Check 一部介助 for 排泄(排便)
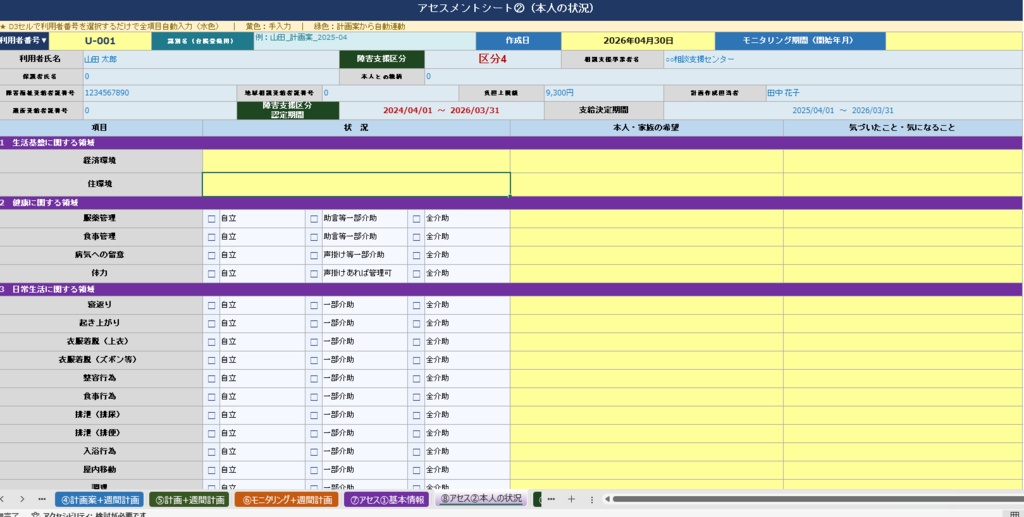Image resolution: width=1024 pixels, height=517 pixels. 315,433
